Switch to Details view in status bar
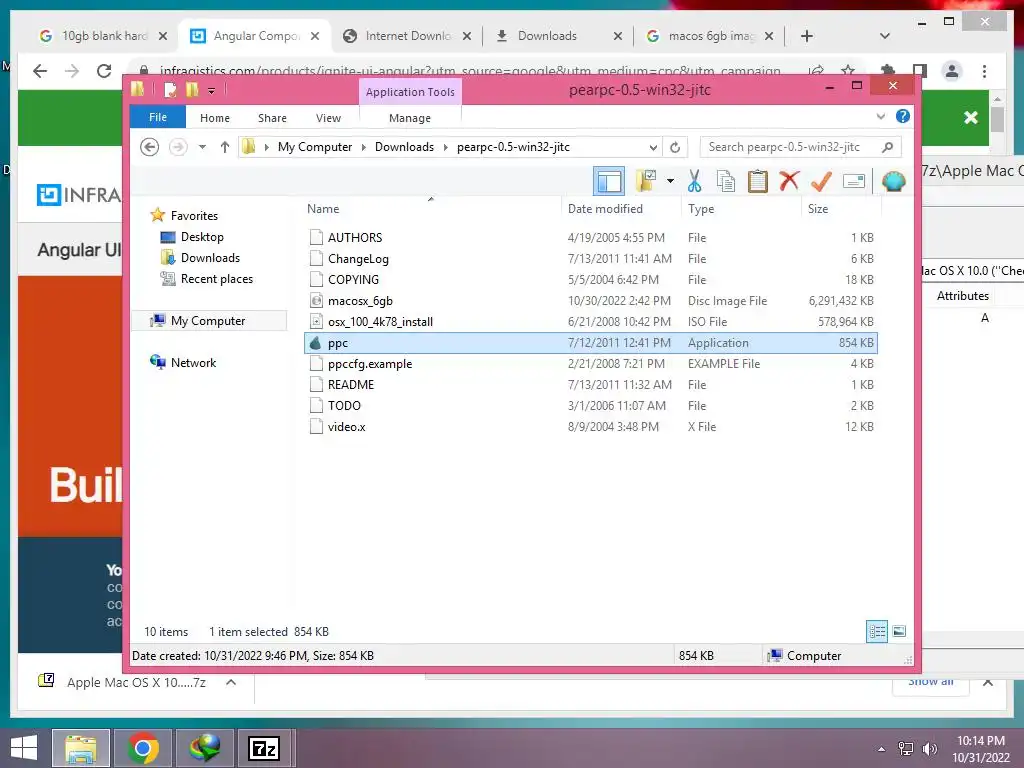1024x768 pixels. pyautogui.click(x=876, y=631)
